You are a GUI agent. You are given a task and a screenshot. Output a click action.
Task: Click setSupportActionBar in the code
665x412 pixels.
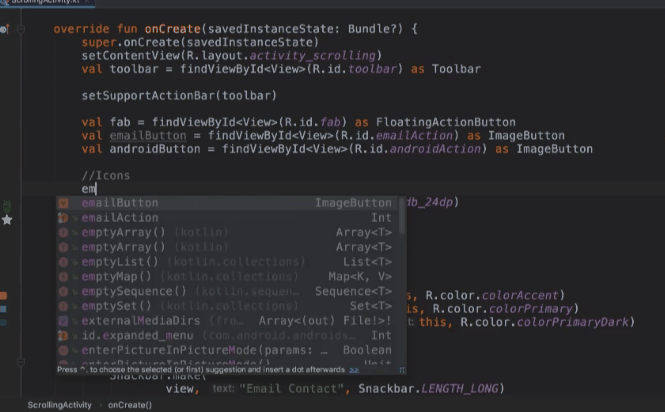(x=148, y=95)
